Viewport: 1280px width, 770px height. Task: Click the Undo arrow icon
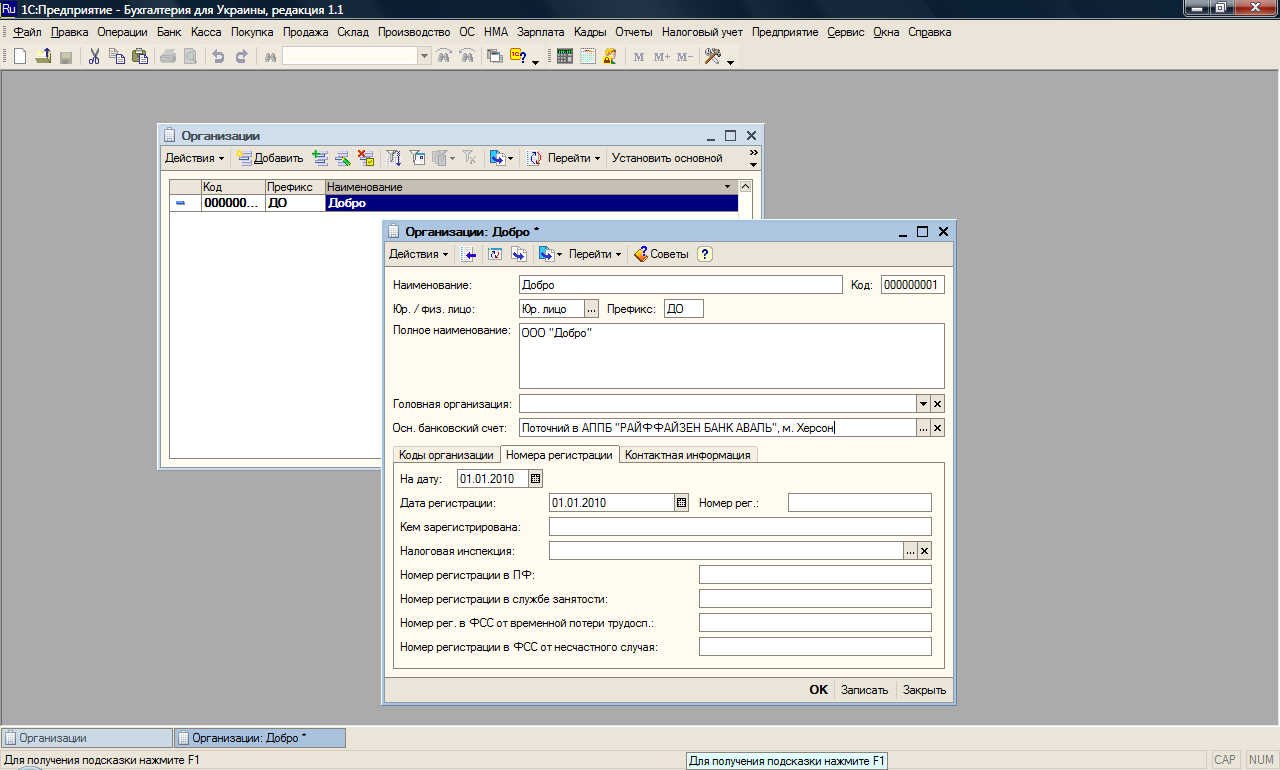pyautogui.click(x=218, y=57)
